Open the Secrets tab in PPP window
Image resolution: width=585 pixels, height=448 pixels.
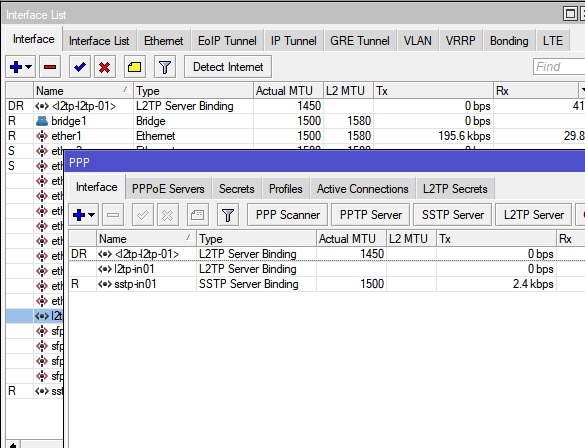click(237, 189)
